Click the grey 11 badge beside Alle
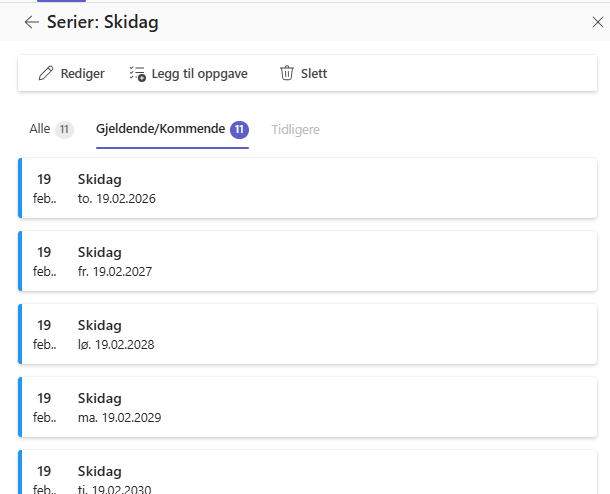Image resolution: width=610 pixels, height=494 pixels. tap(64, 129)
